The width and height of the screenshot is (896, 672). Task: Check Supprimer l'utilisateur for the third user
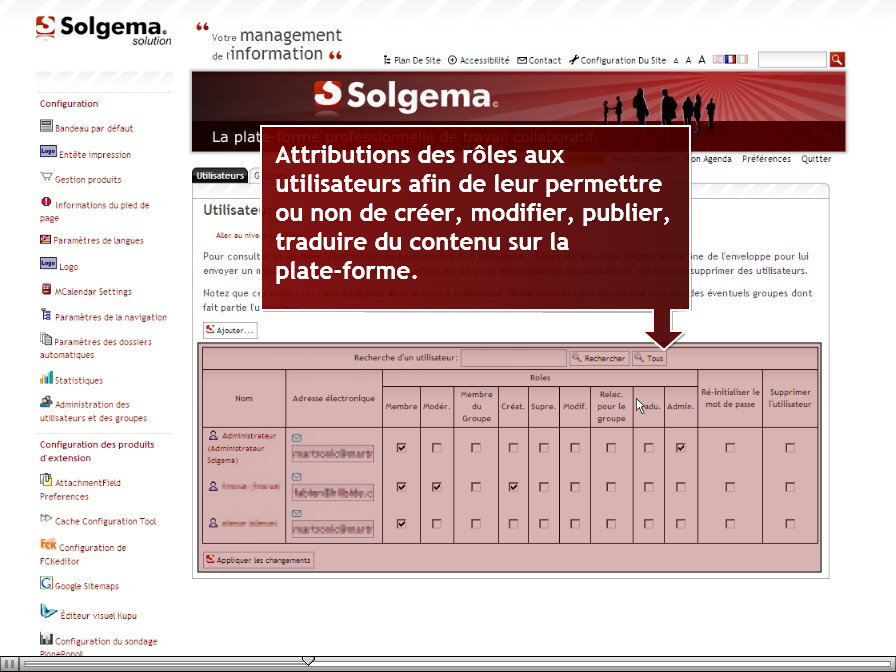point(790,523)
